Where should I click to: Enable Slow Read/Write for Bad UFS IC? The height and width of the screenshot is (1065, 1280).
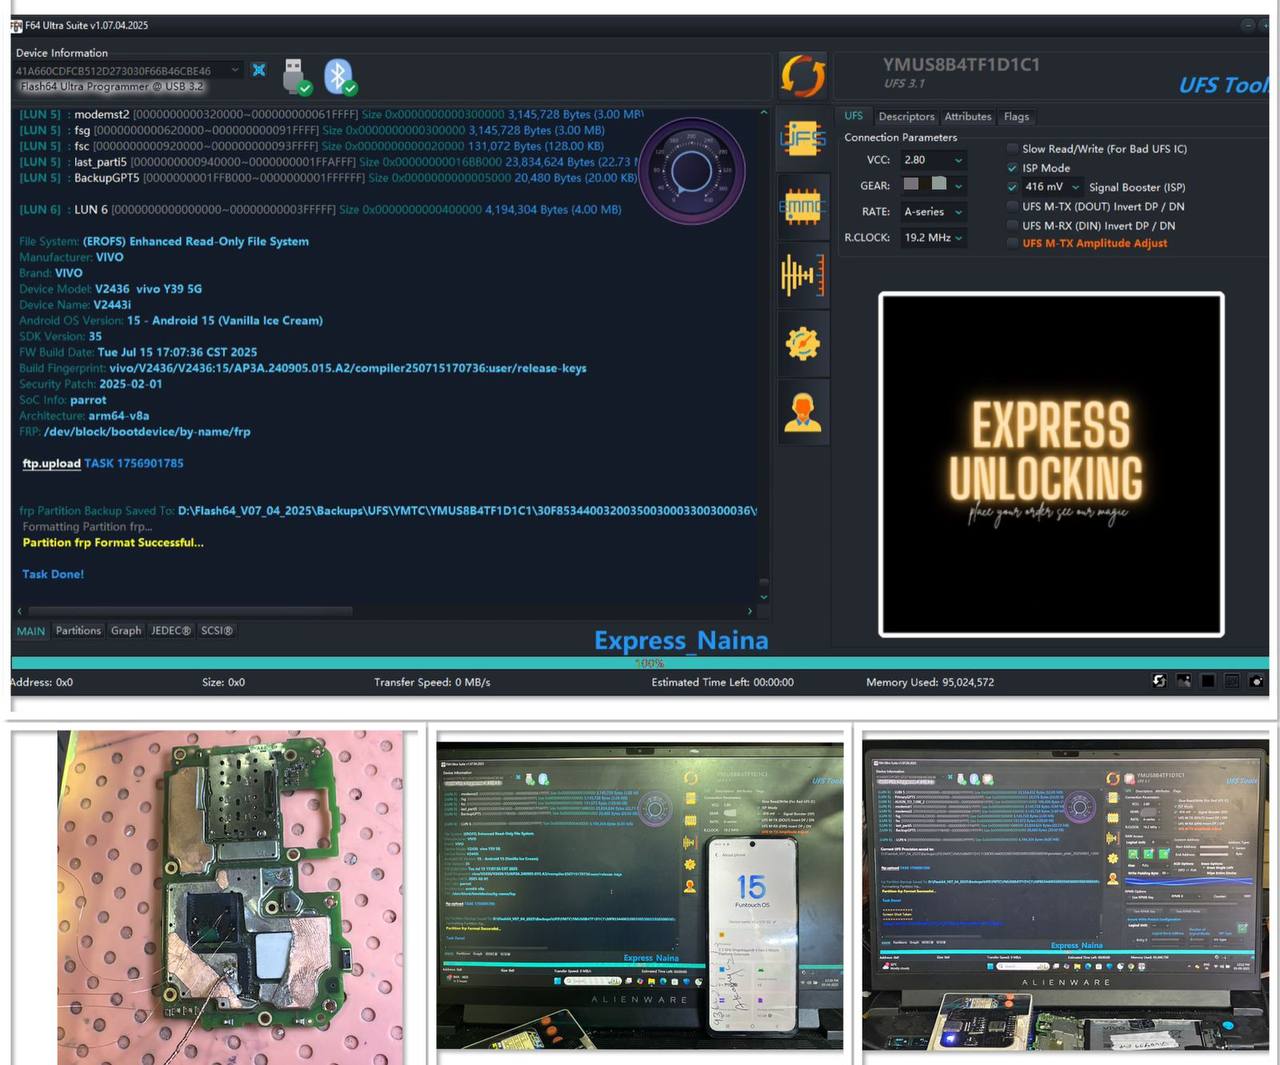(1012, 149)
